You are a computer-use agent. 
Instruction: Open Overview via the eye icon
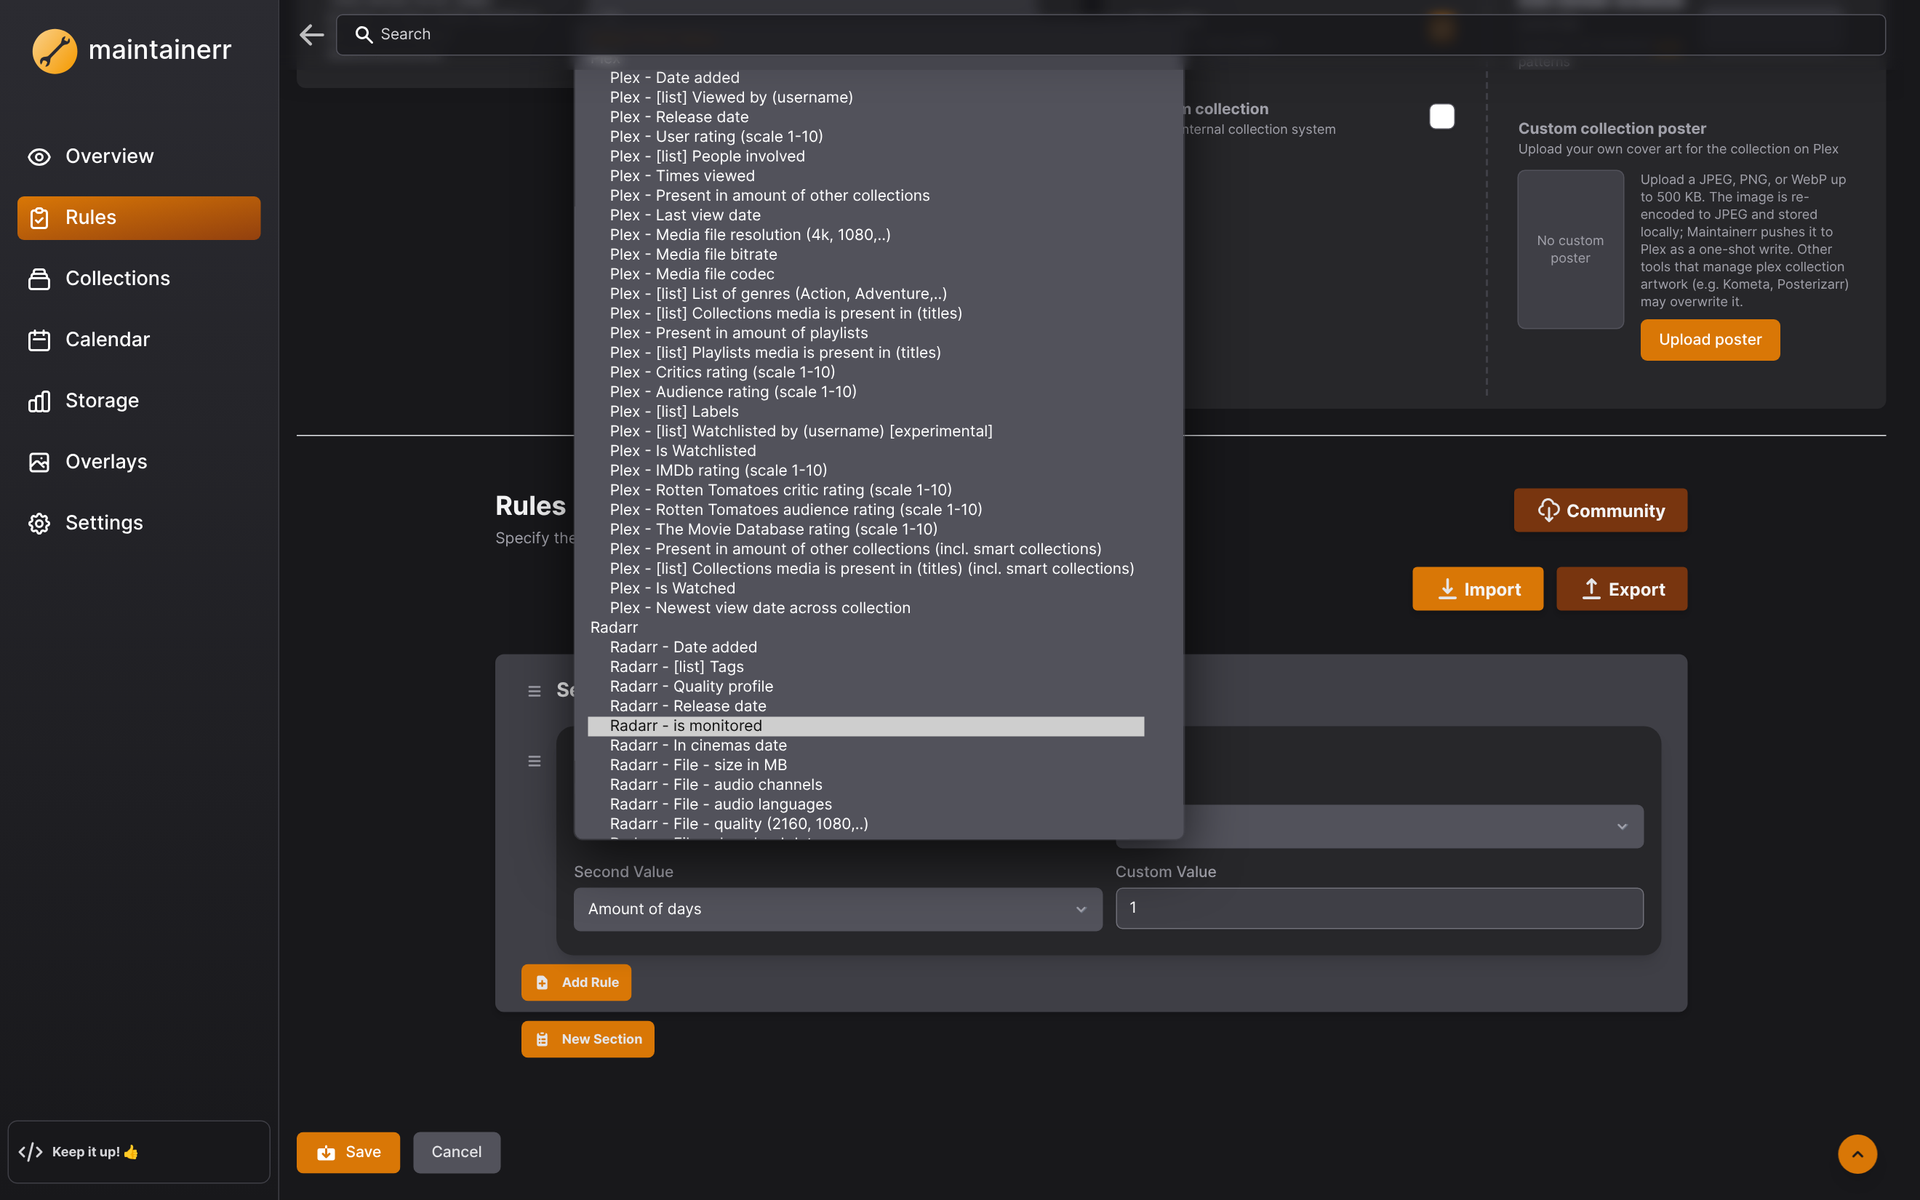click(39, 157)
